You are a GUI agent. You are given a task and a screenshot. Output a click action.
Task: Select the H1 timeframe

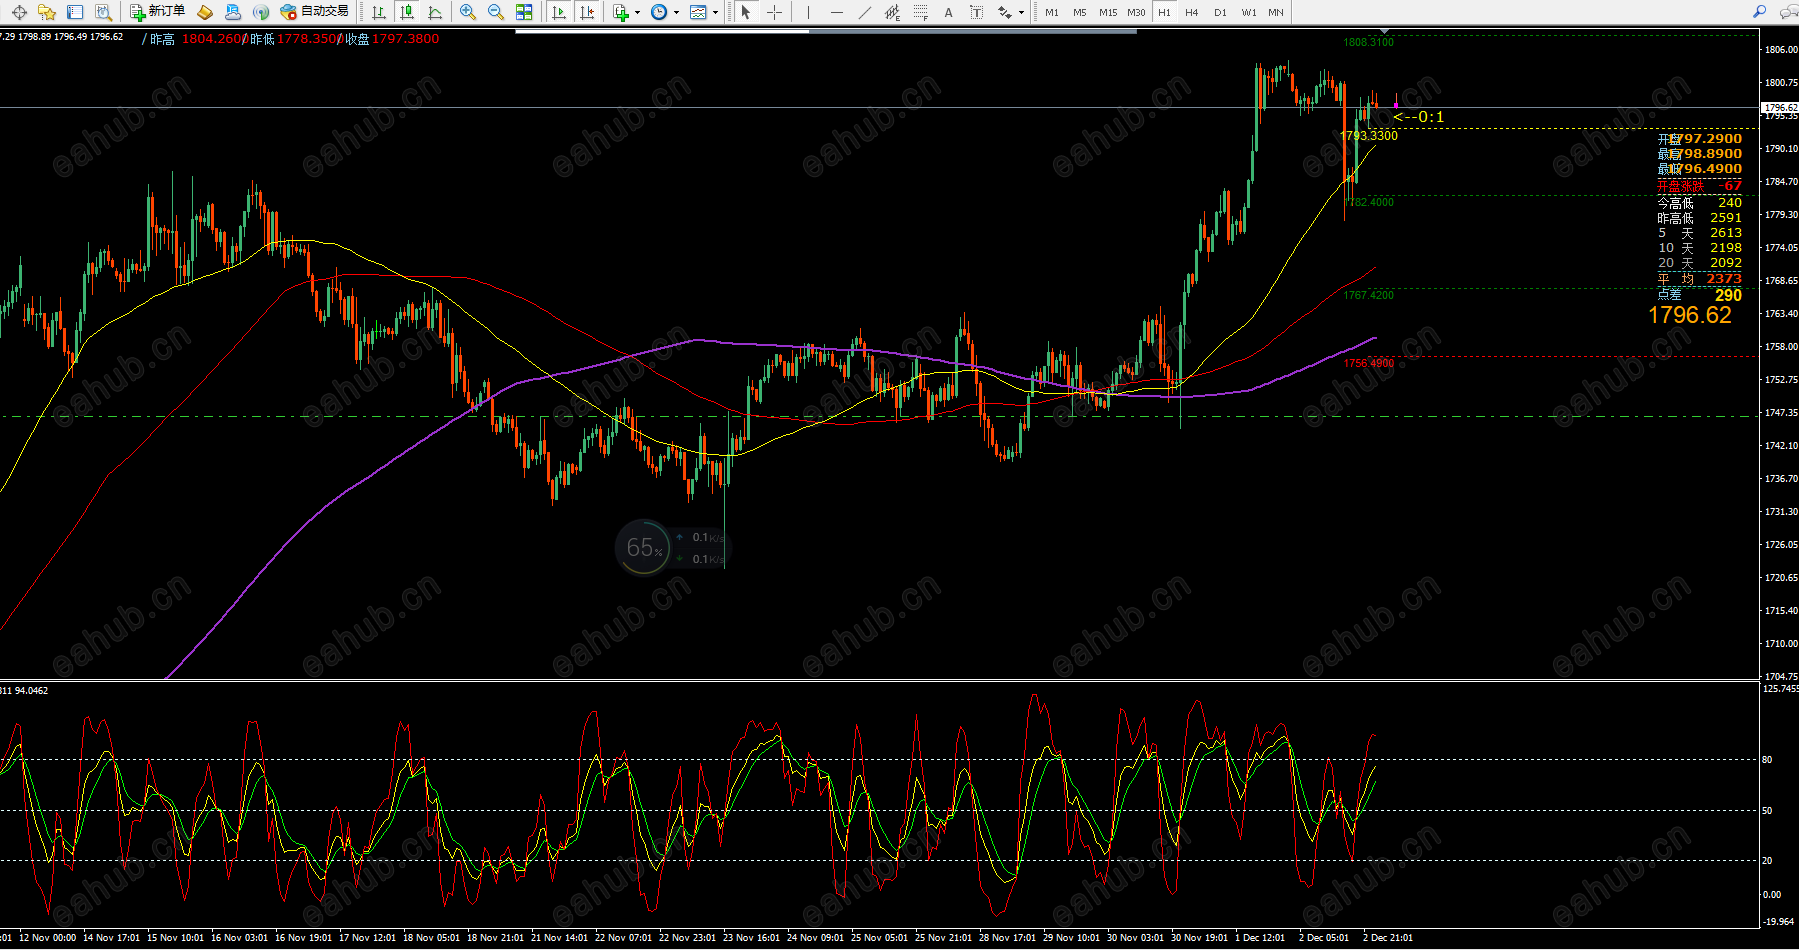coord(1164,12)
